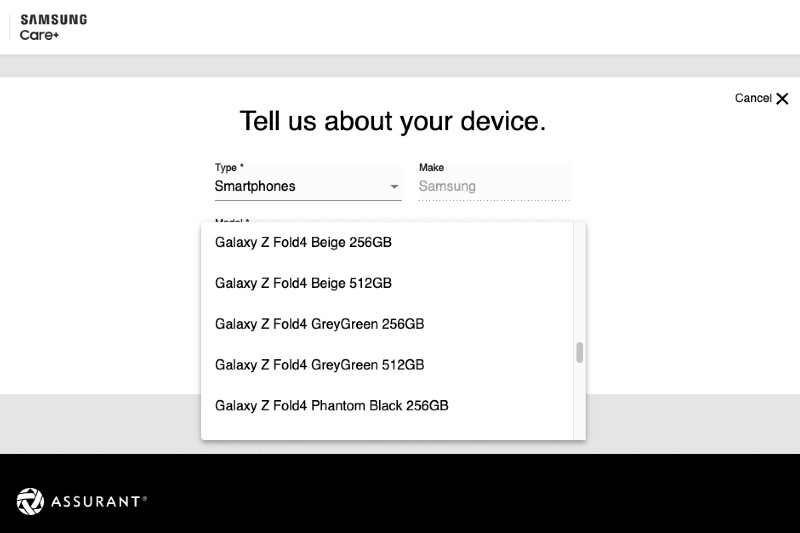Choose Galaxy Z Fold4 Phantom Black 256GB
Image resolution: width=800 pixels, height=533 pixels.
331,406
